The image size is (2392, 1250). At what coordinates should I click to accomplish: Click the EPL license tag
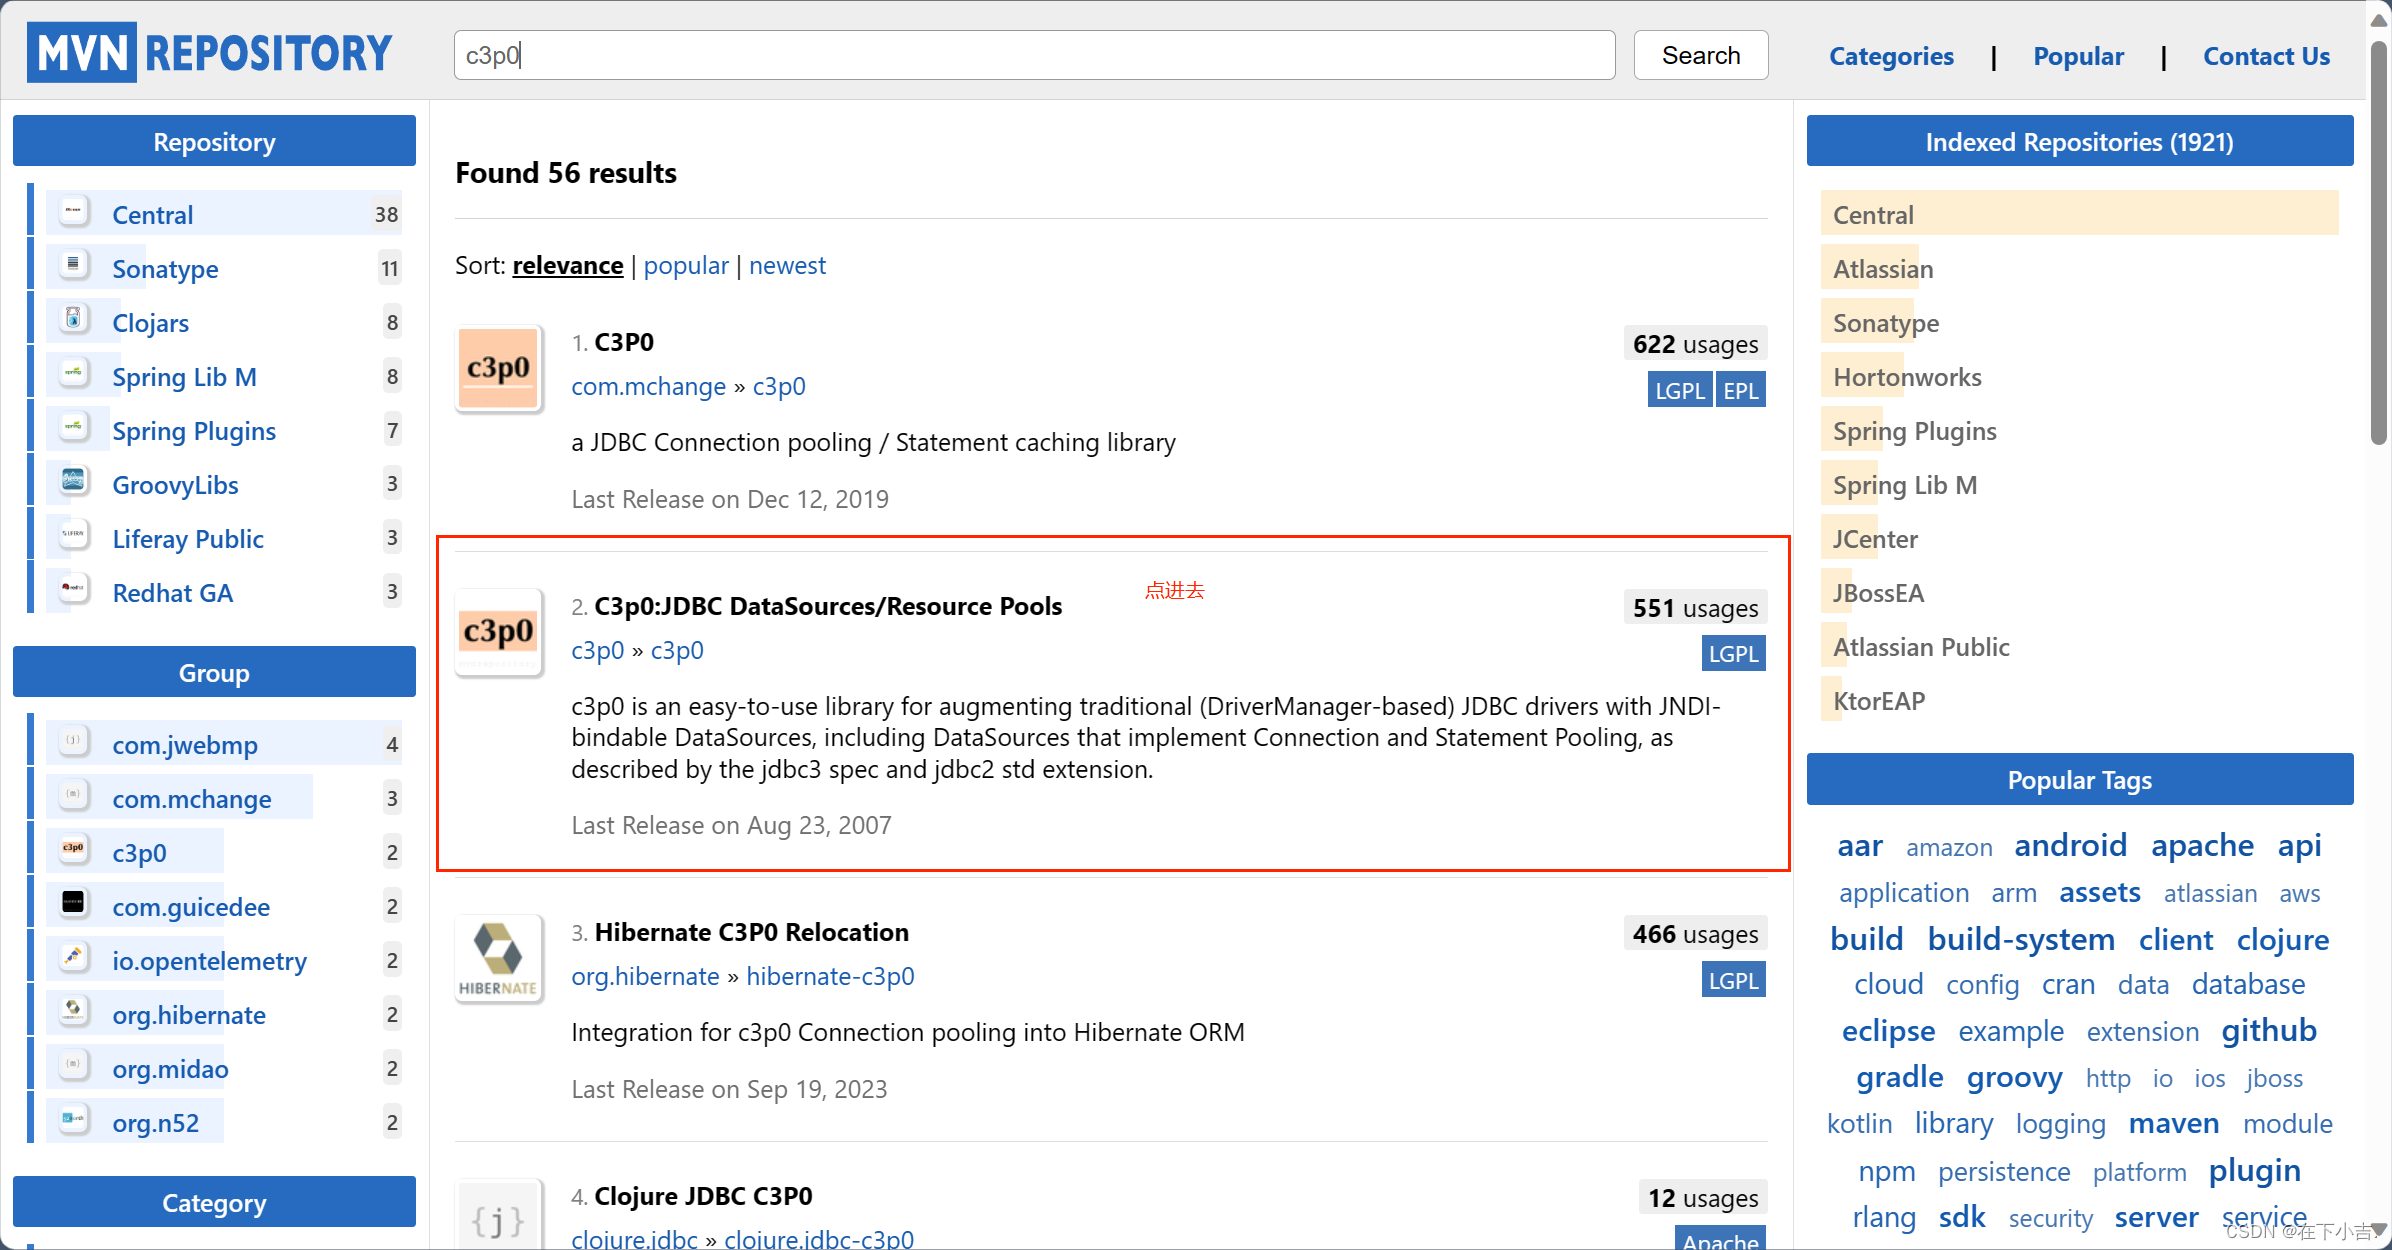(x=1741, y=390)
